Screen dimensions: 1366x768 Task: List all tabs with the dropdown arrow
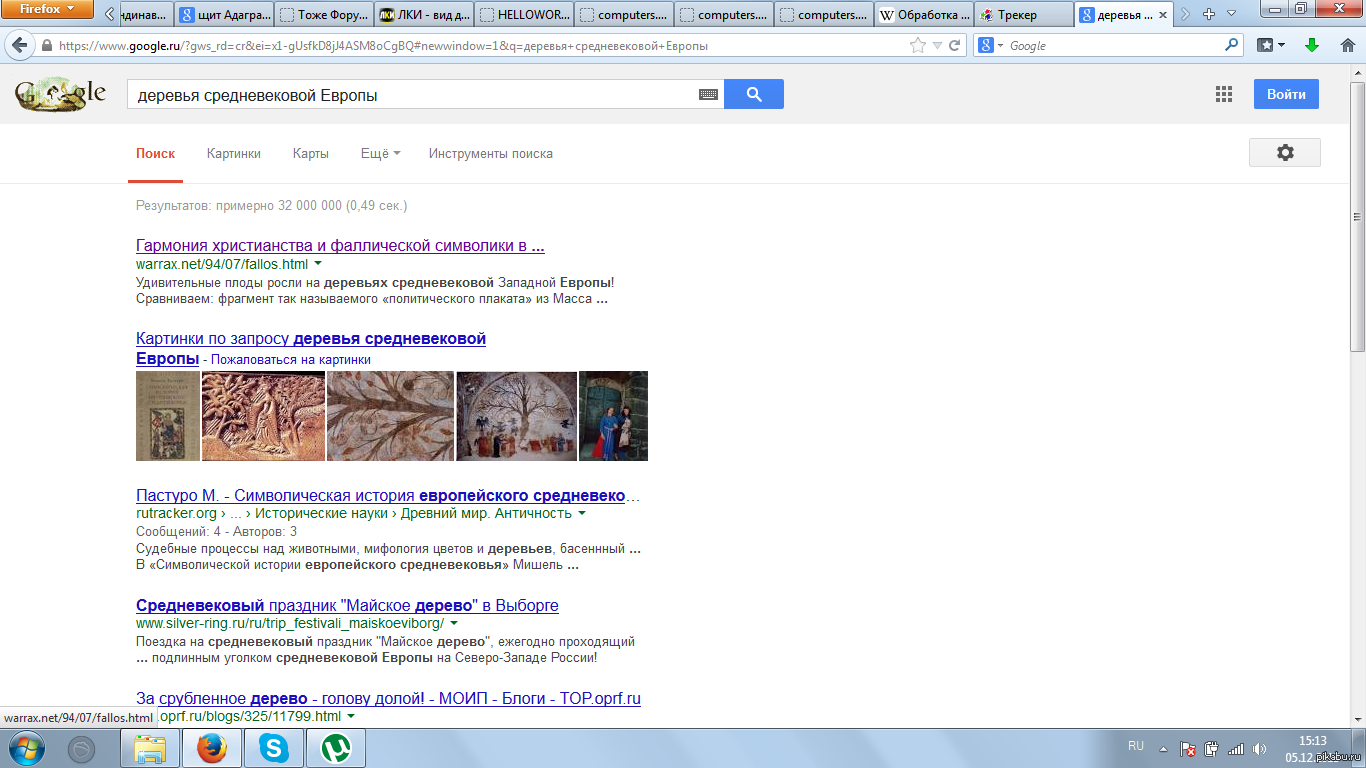click(x=1231, y=15)
